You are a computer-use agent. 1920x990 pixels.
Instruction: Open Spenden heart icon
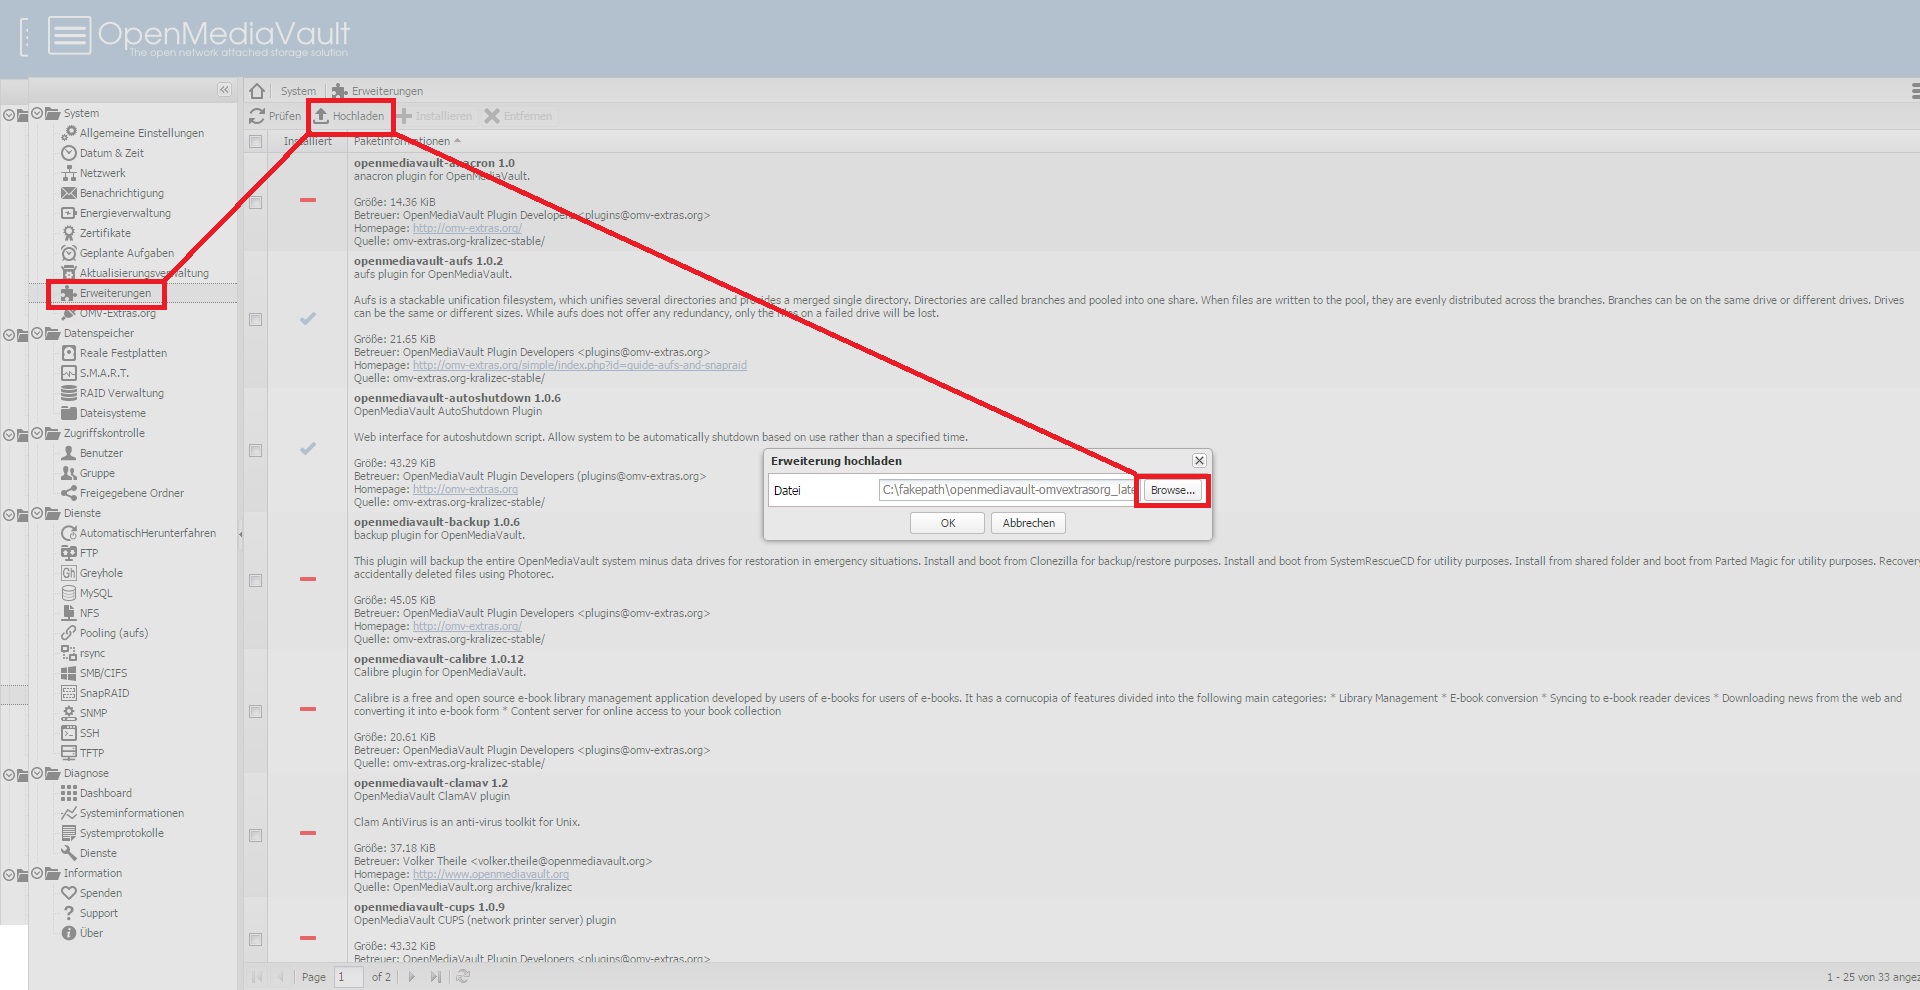[x=69, y=893]
